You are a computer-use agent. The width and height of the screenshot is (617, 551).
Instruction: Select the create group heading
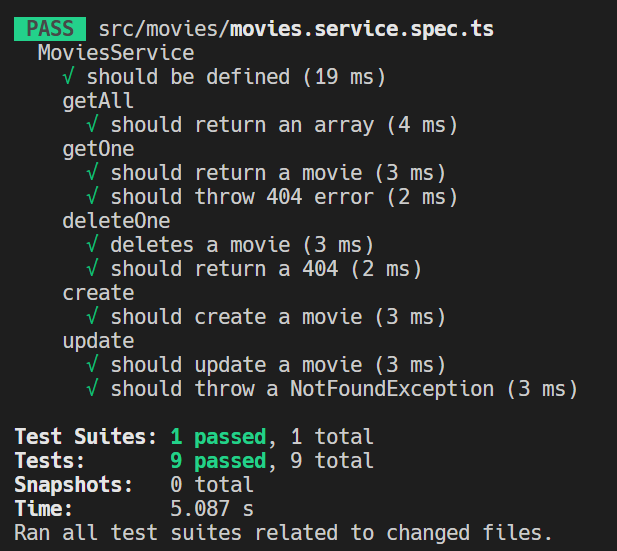(98, 293)
